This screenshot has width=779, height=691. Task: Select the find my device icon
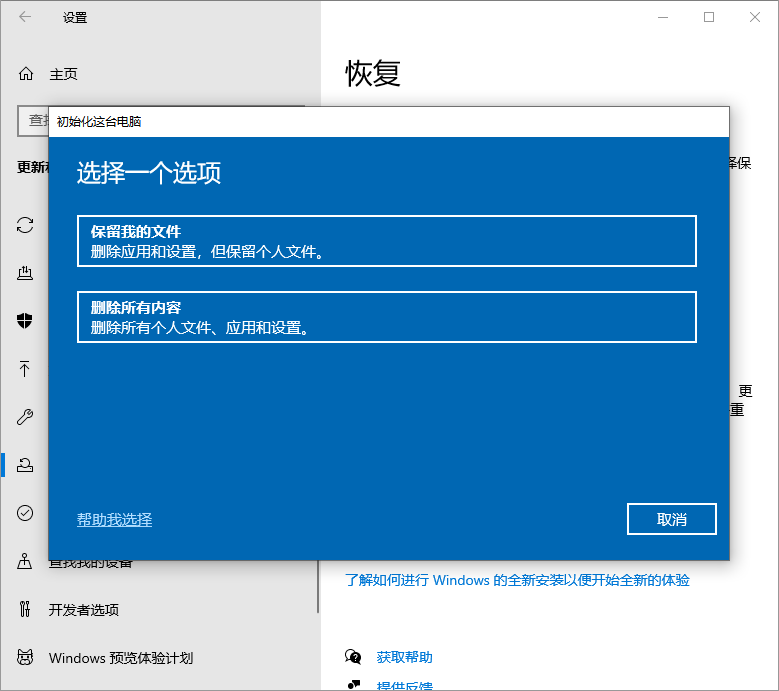(25, 561)
